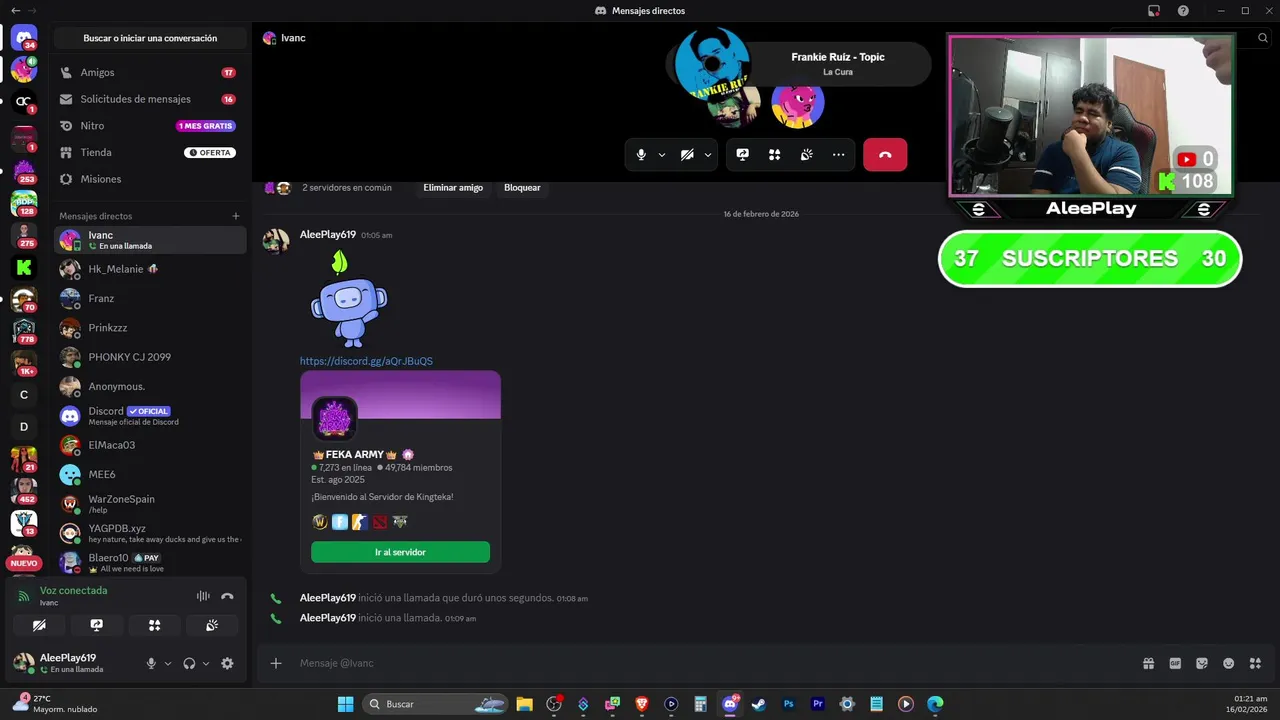1280x720 pixels.
Task: Open microphone options arrow in call bar
Action: click(x=662, y=155)
